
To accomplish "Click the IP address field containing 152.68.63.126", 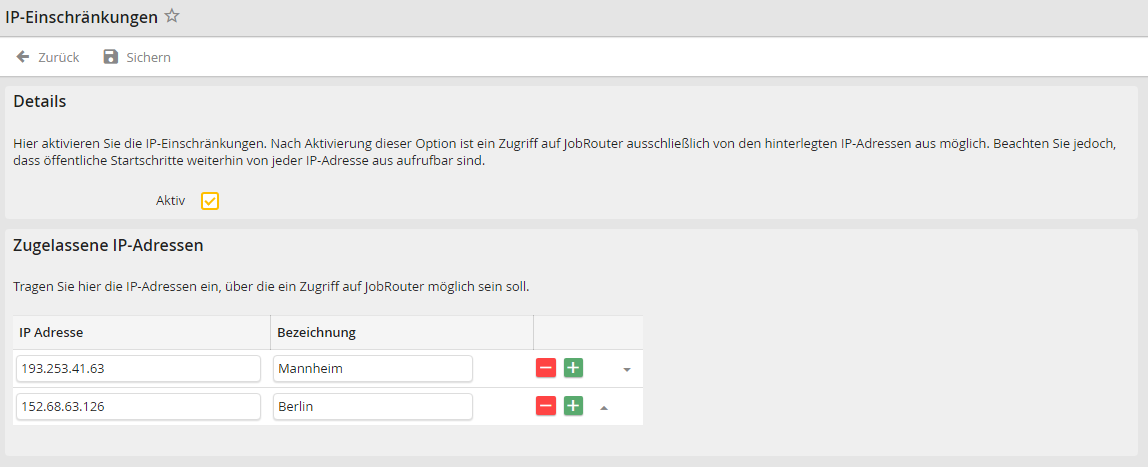I will 138,406.
